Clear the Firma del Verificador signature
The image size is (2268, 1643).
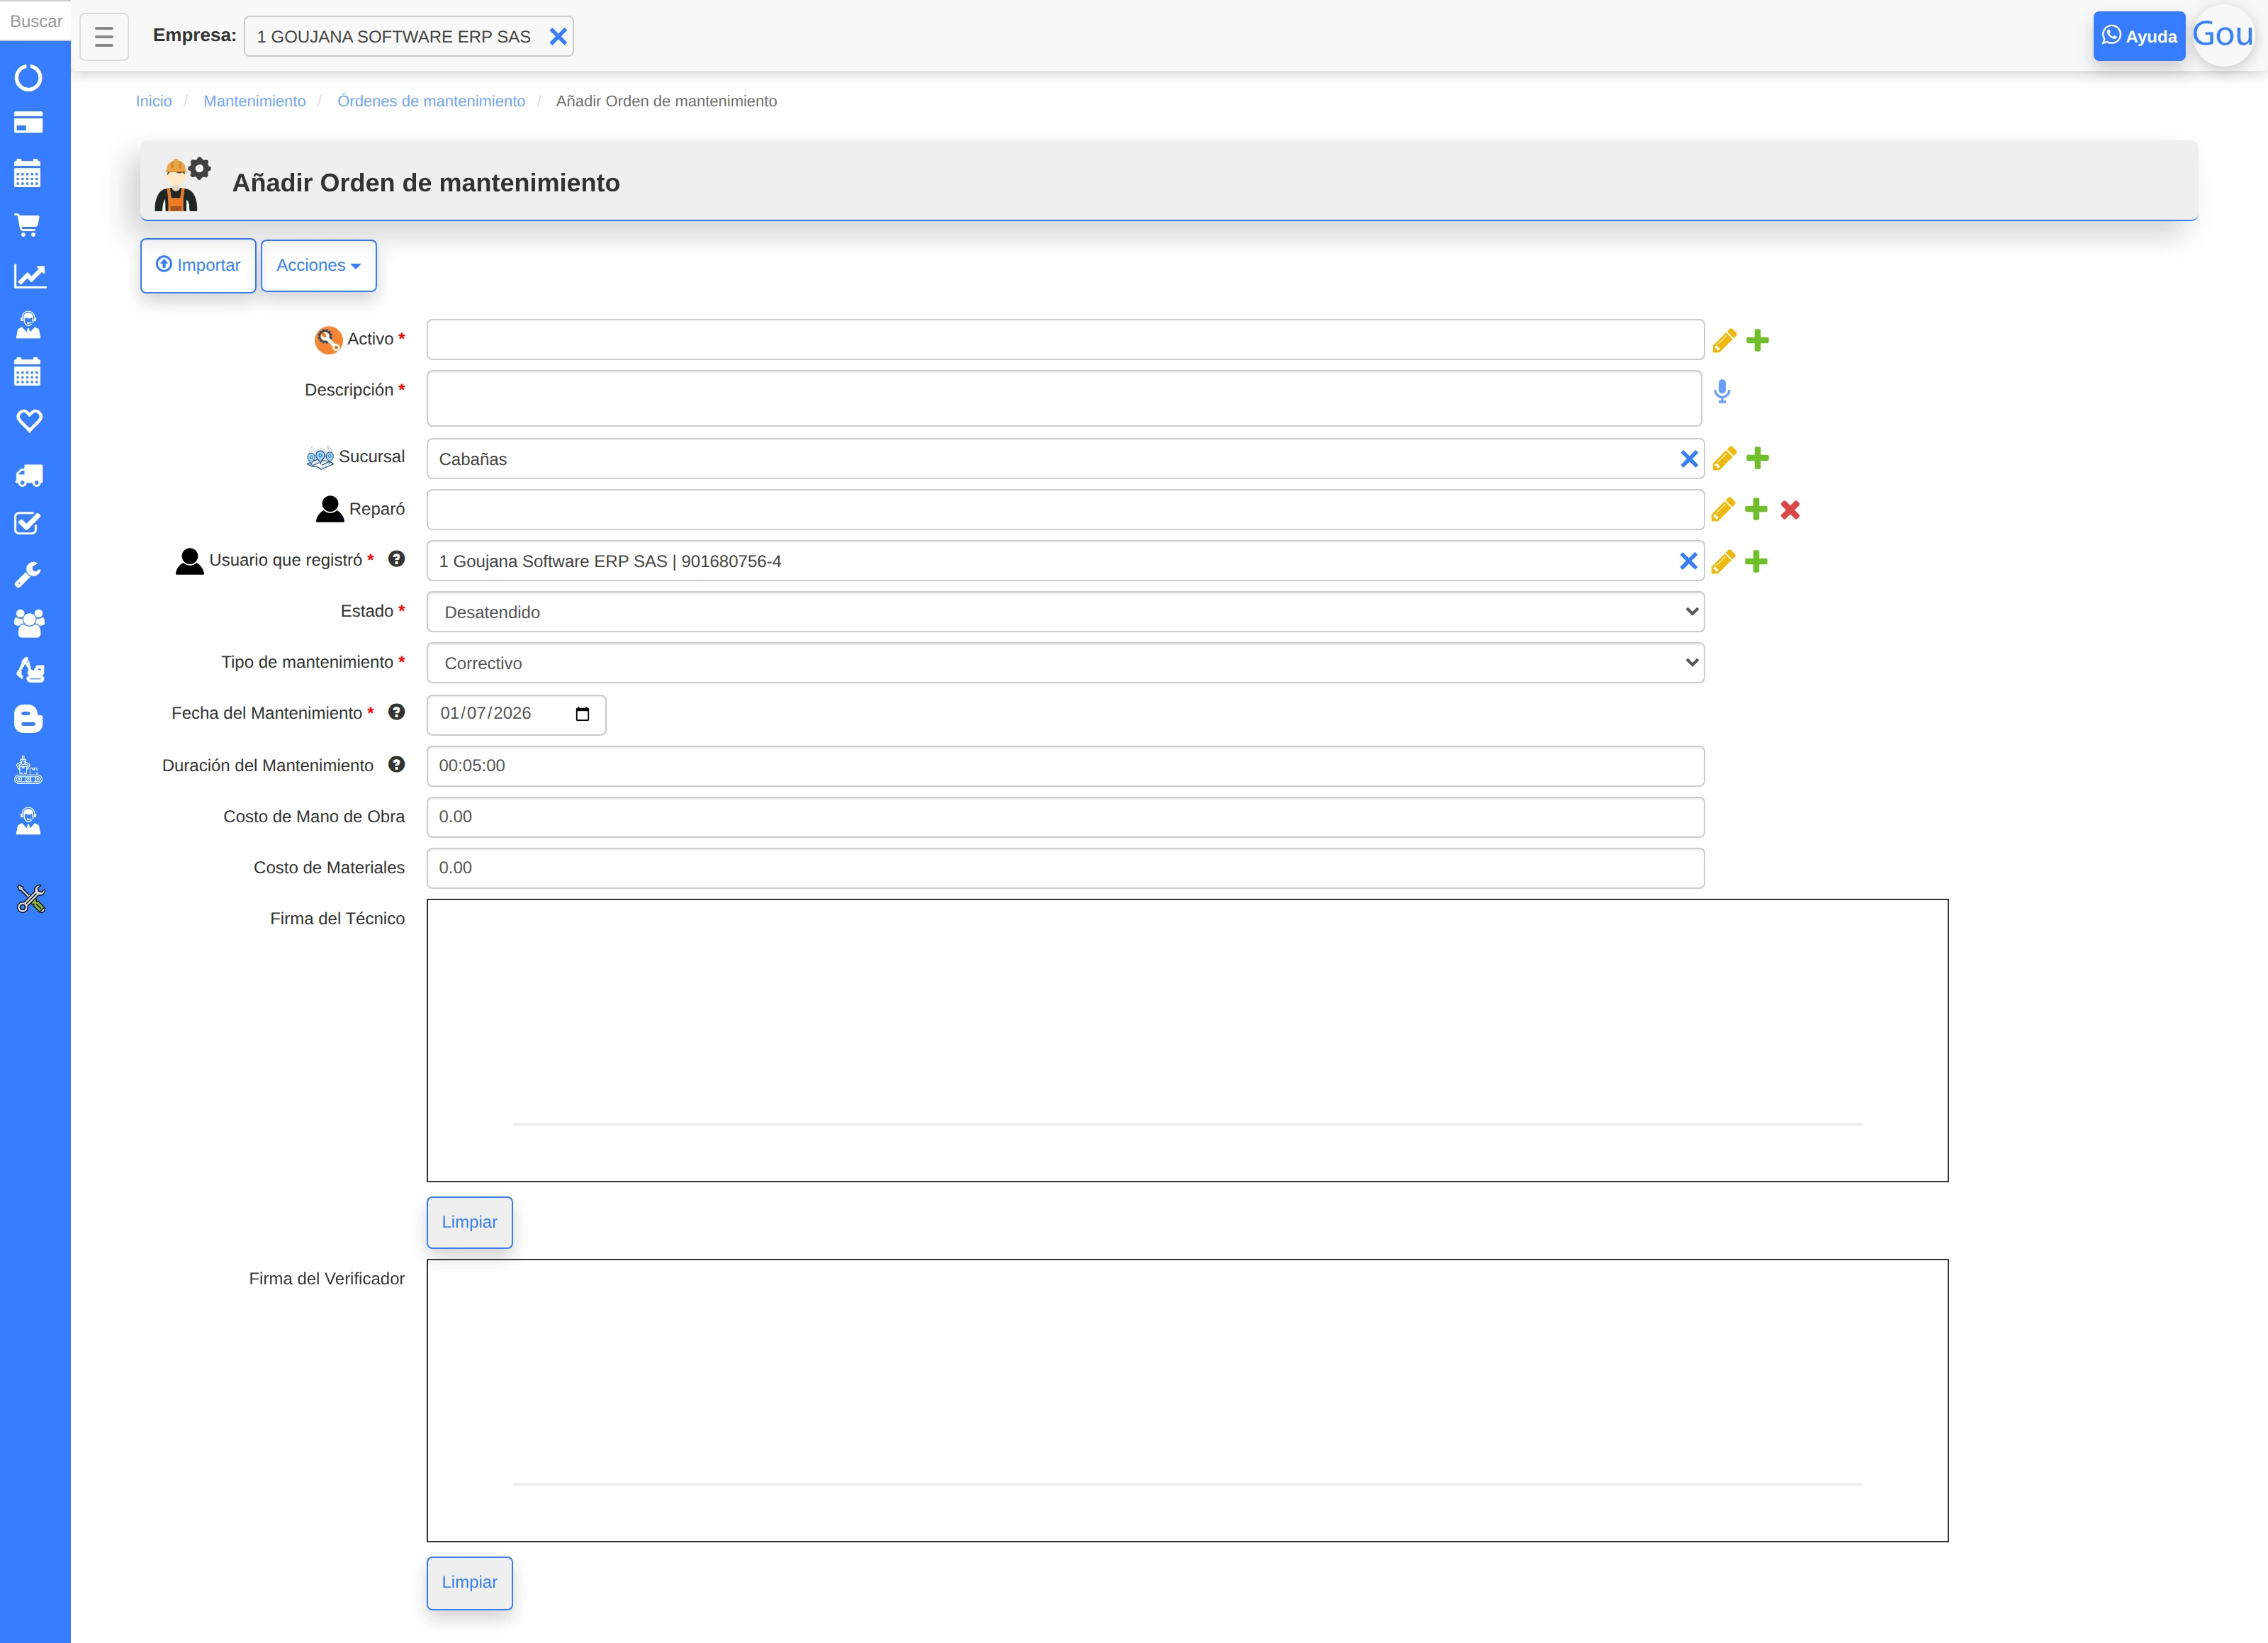469,1582
